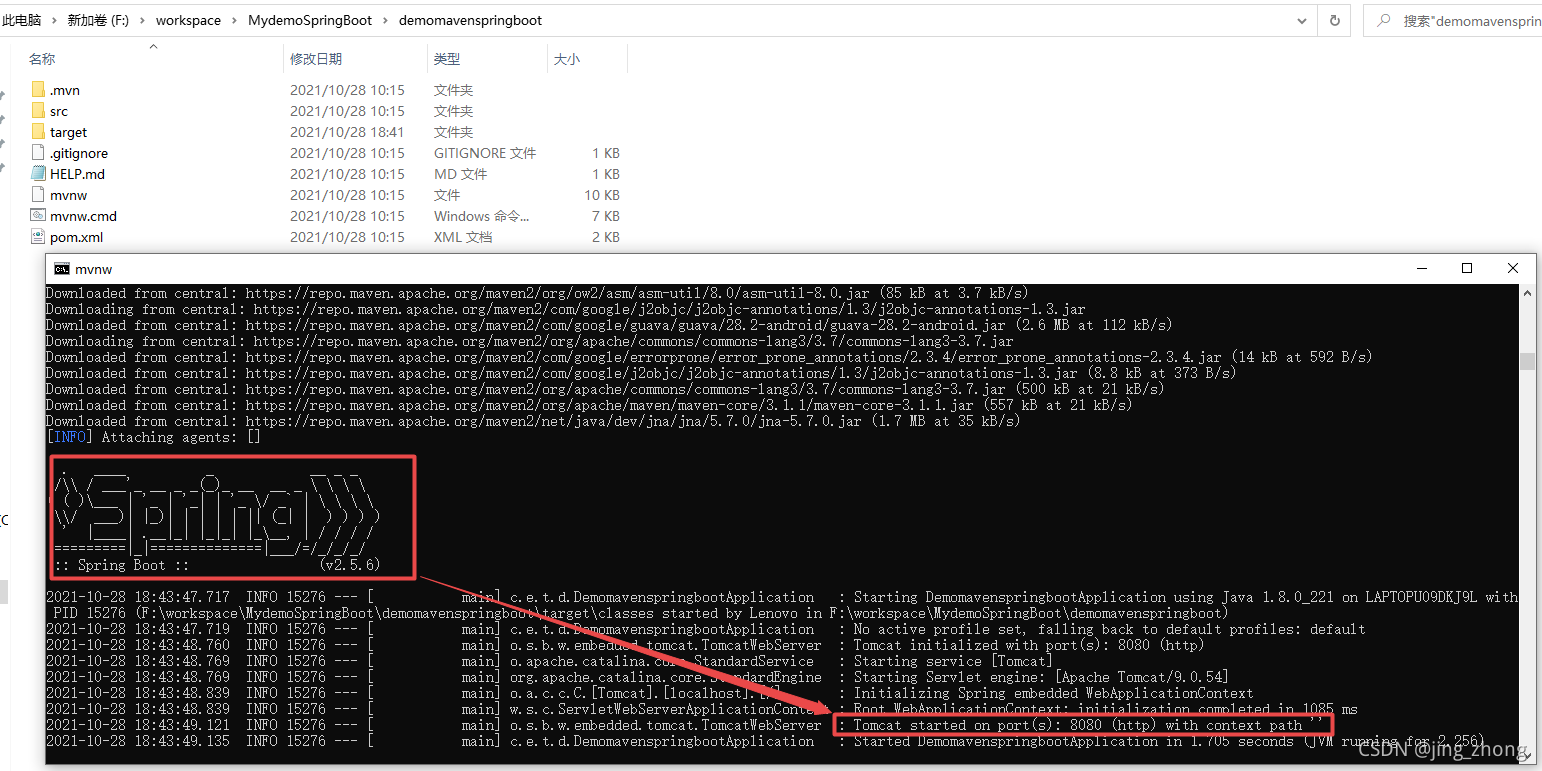Expand chevron after 此电脑 in breadcrumb
The image size is (1542, 771).
54,20
